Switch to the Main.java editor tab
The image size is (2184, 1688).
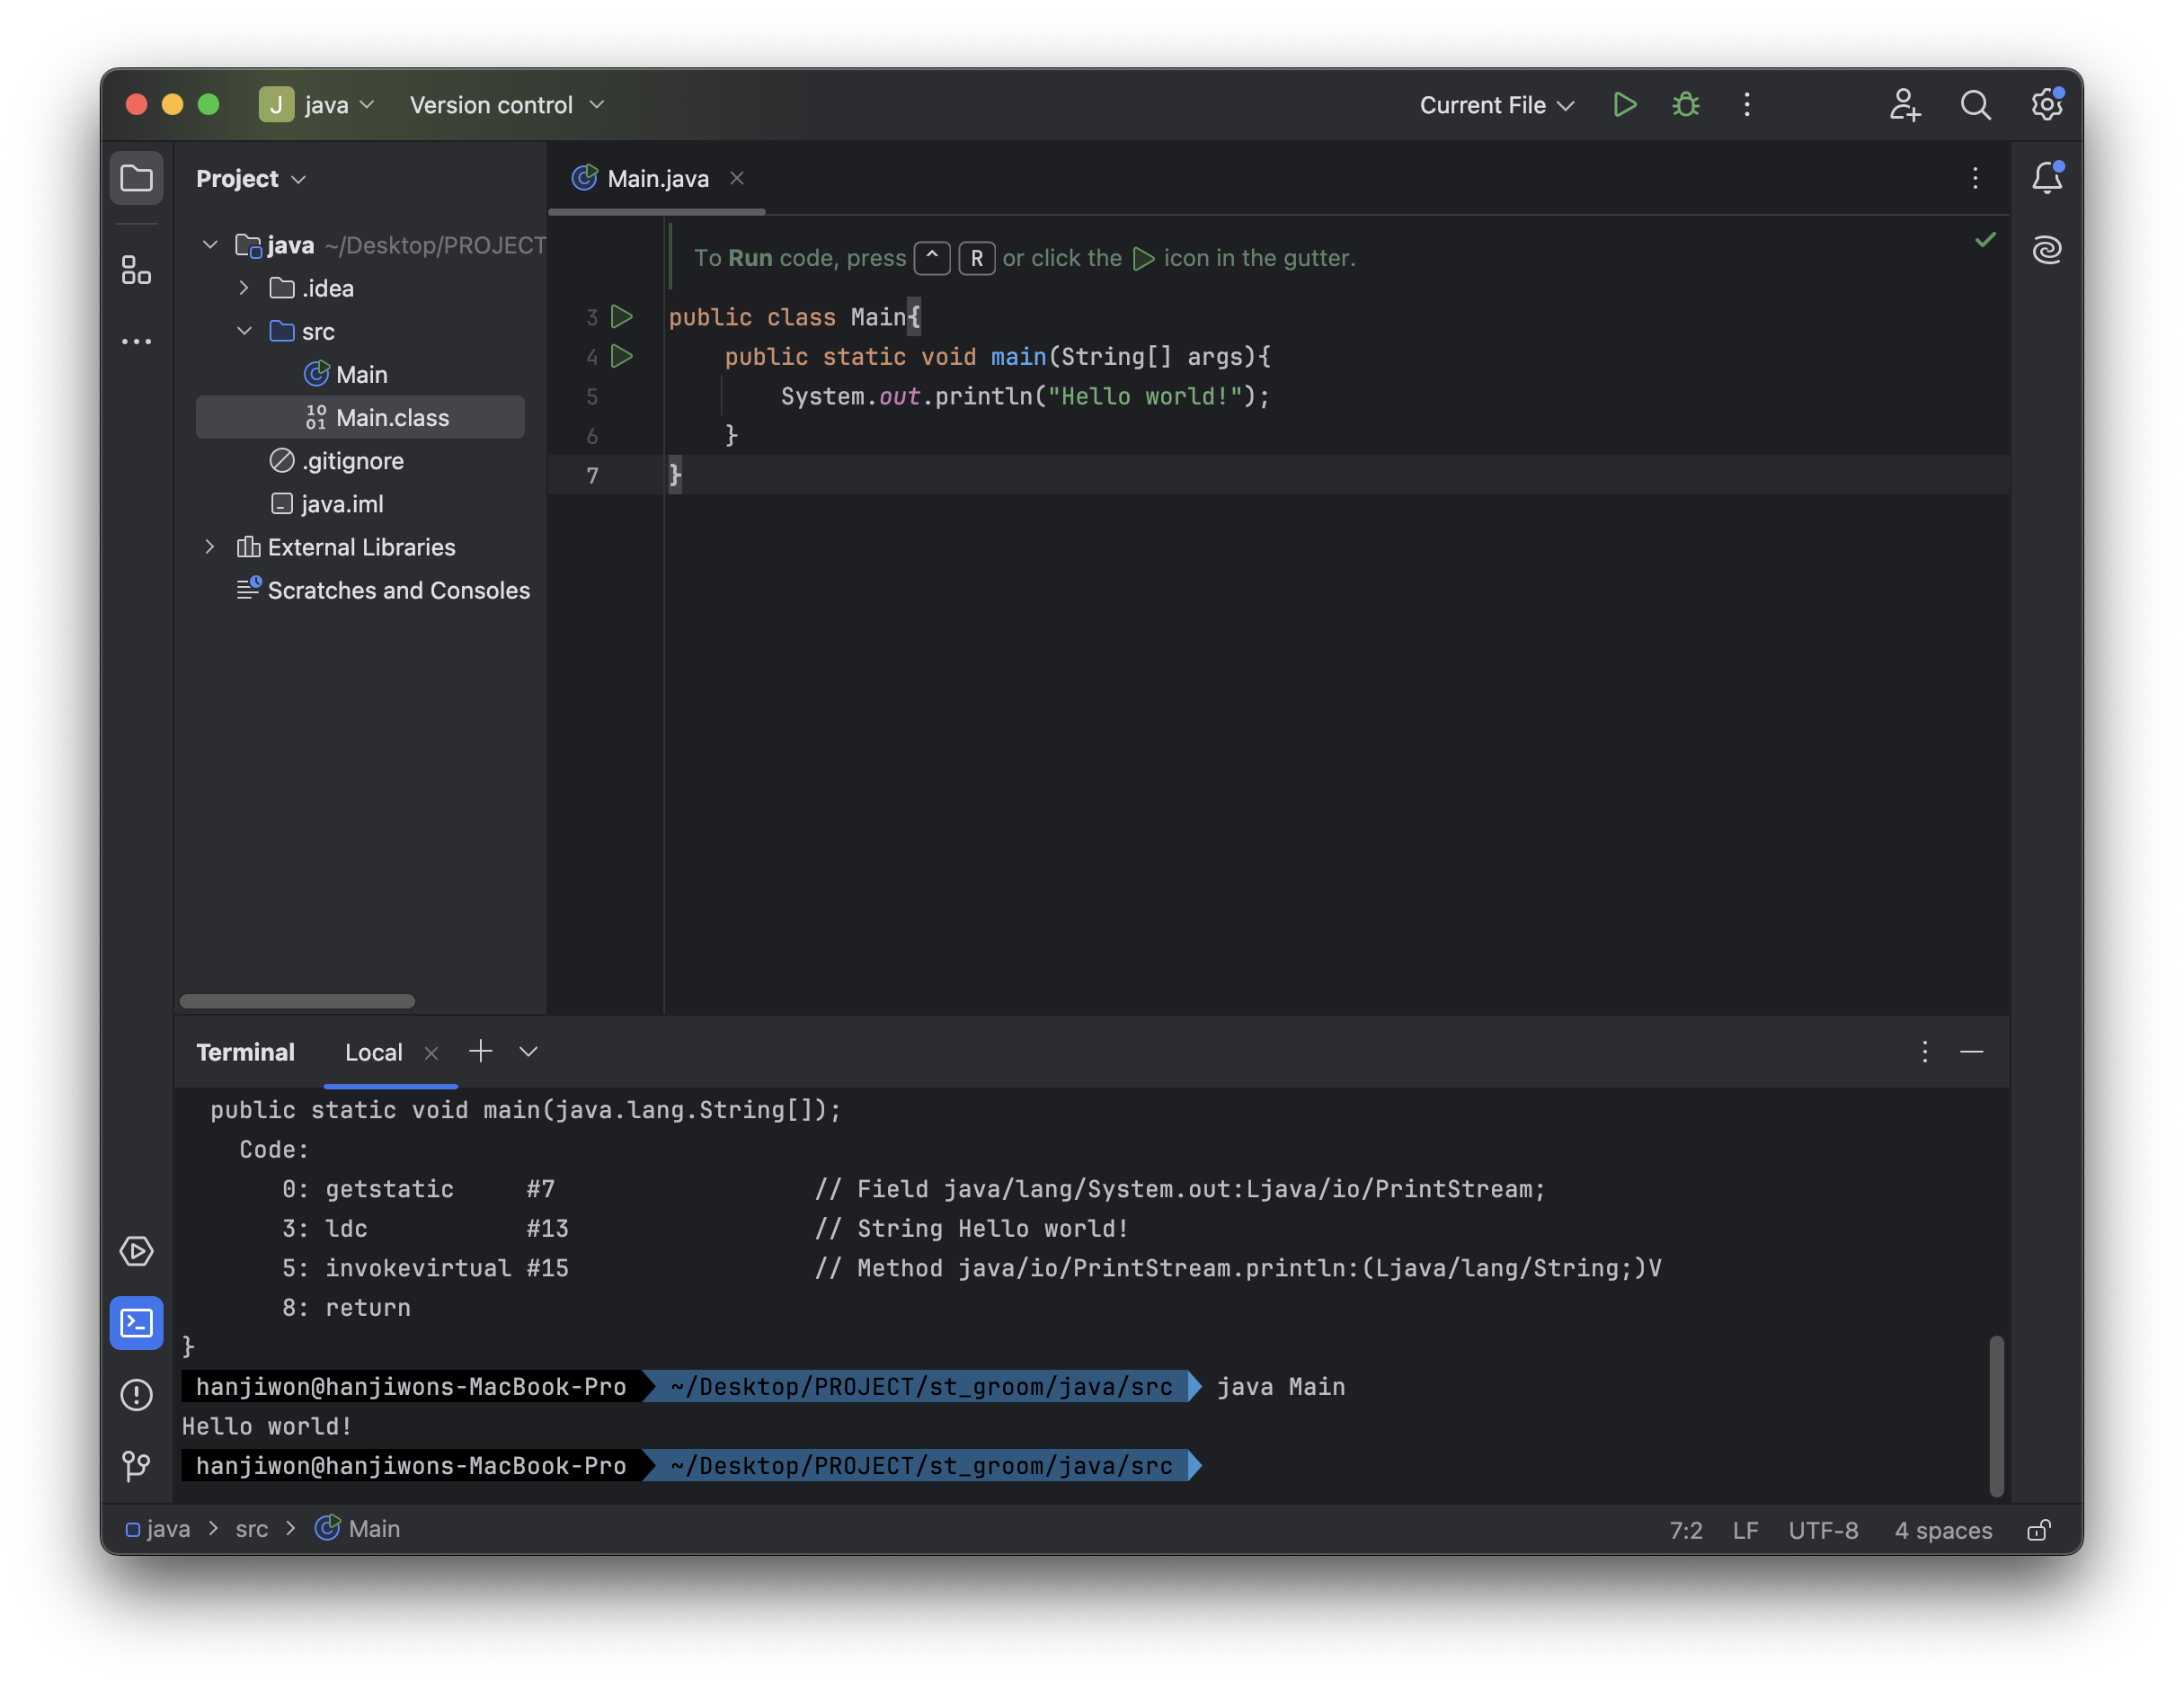click(657, 179)
